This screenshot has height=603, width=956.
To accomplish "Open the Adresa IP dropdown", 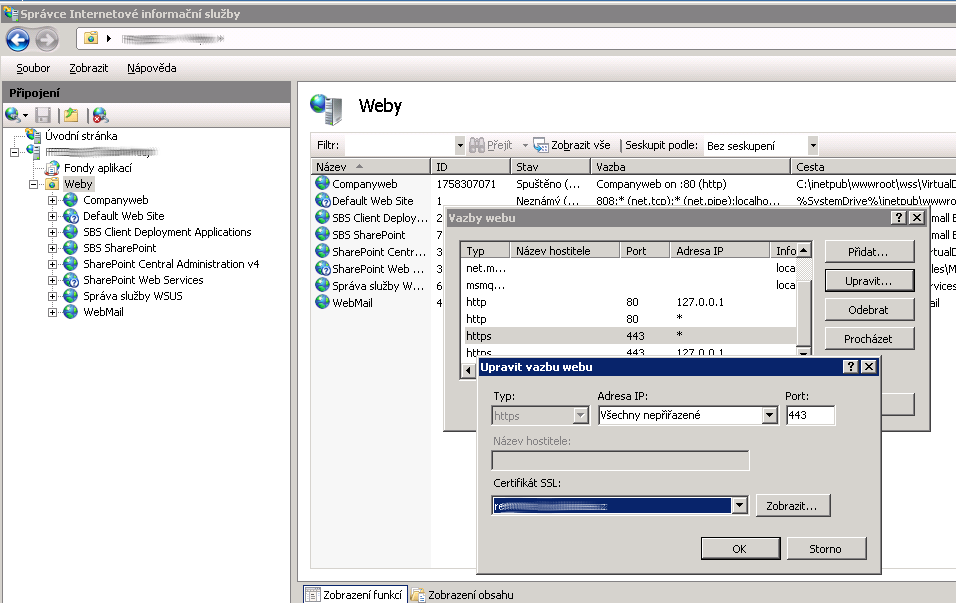I will pos(769,415).
